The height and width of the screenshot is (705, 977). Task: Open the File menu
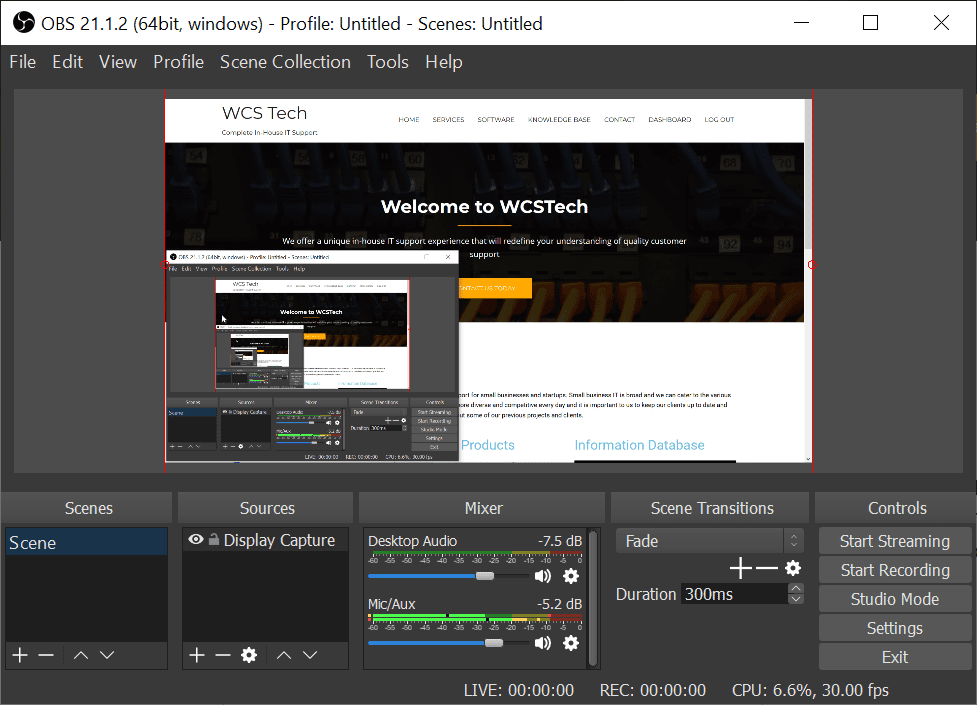click(x=22, y=62)
